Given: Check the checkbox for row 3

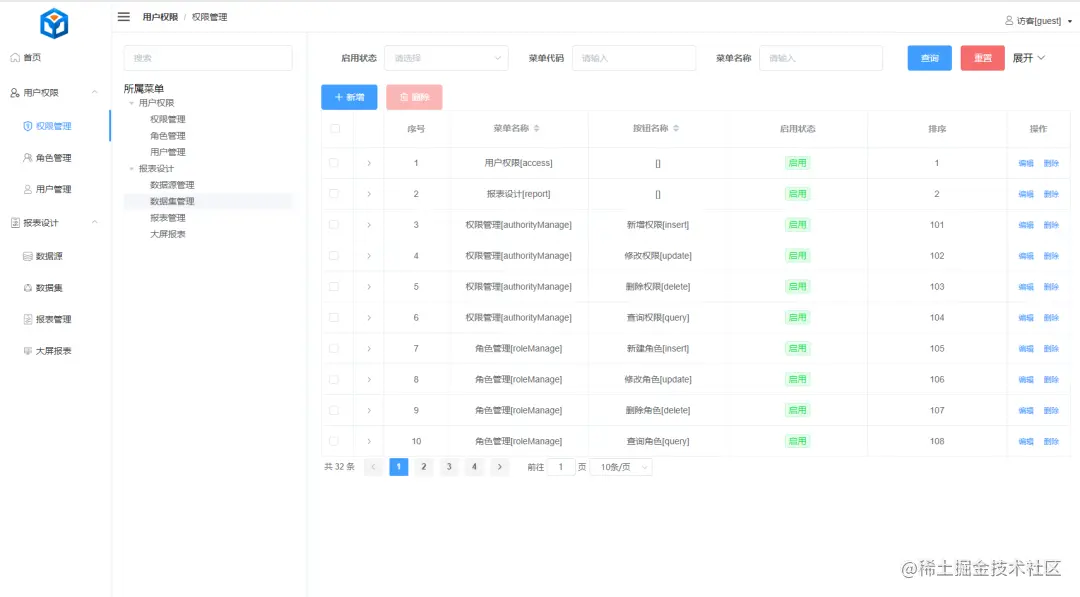Looking at the screenshot, I should point(334,224).
